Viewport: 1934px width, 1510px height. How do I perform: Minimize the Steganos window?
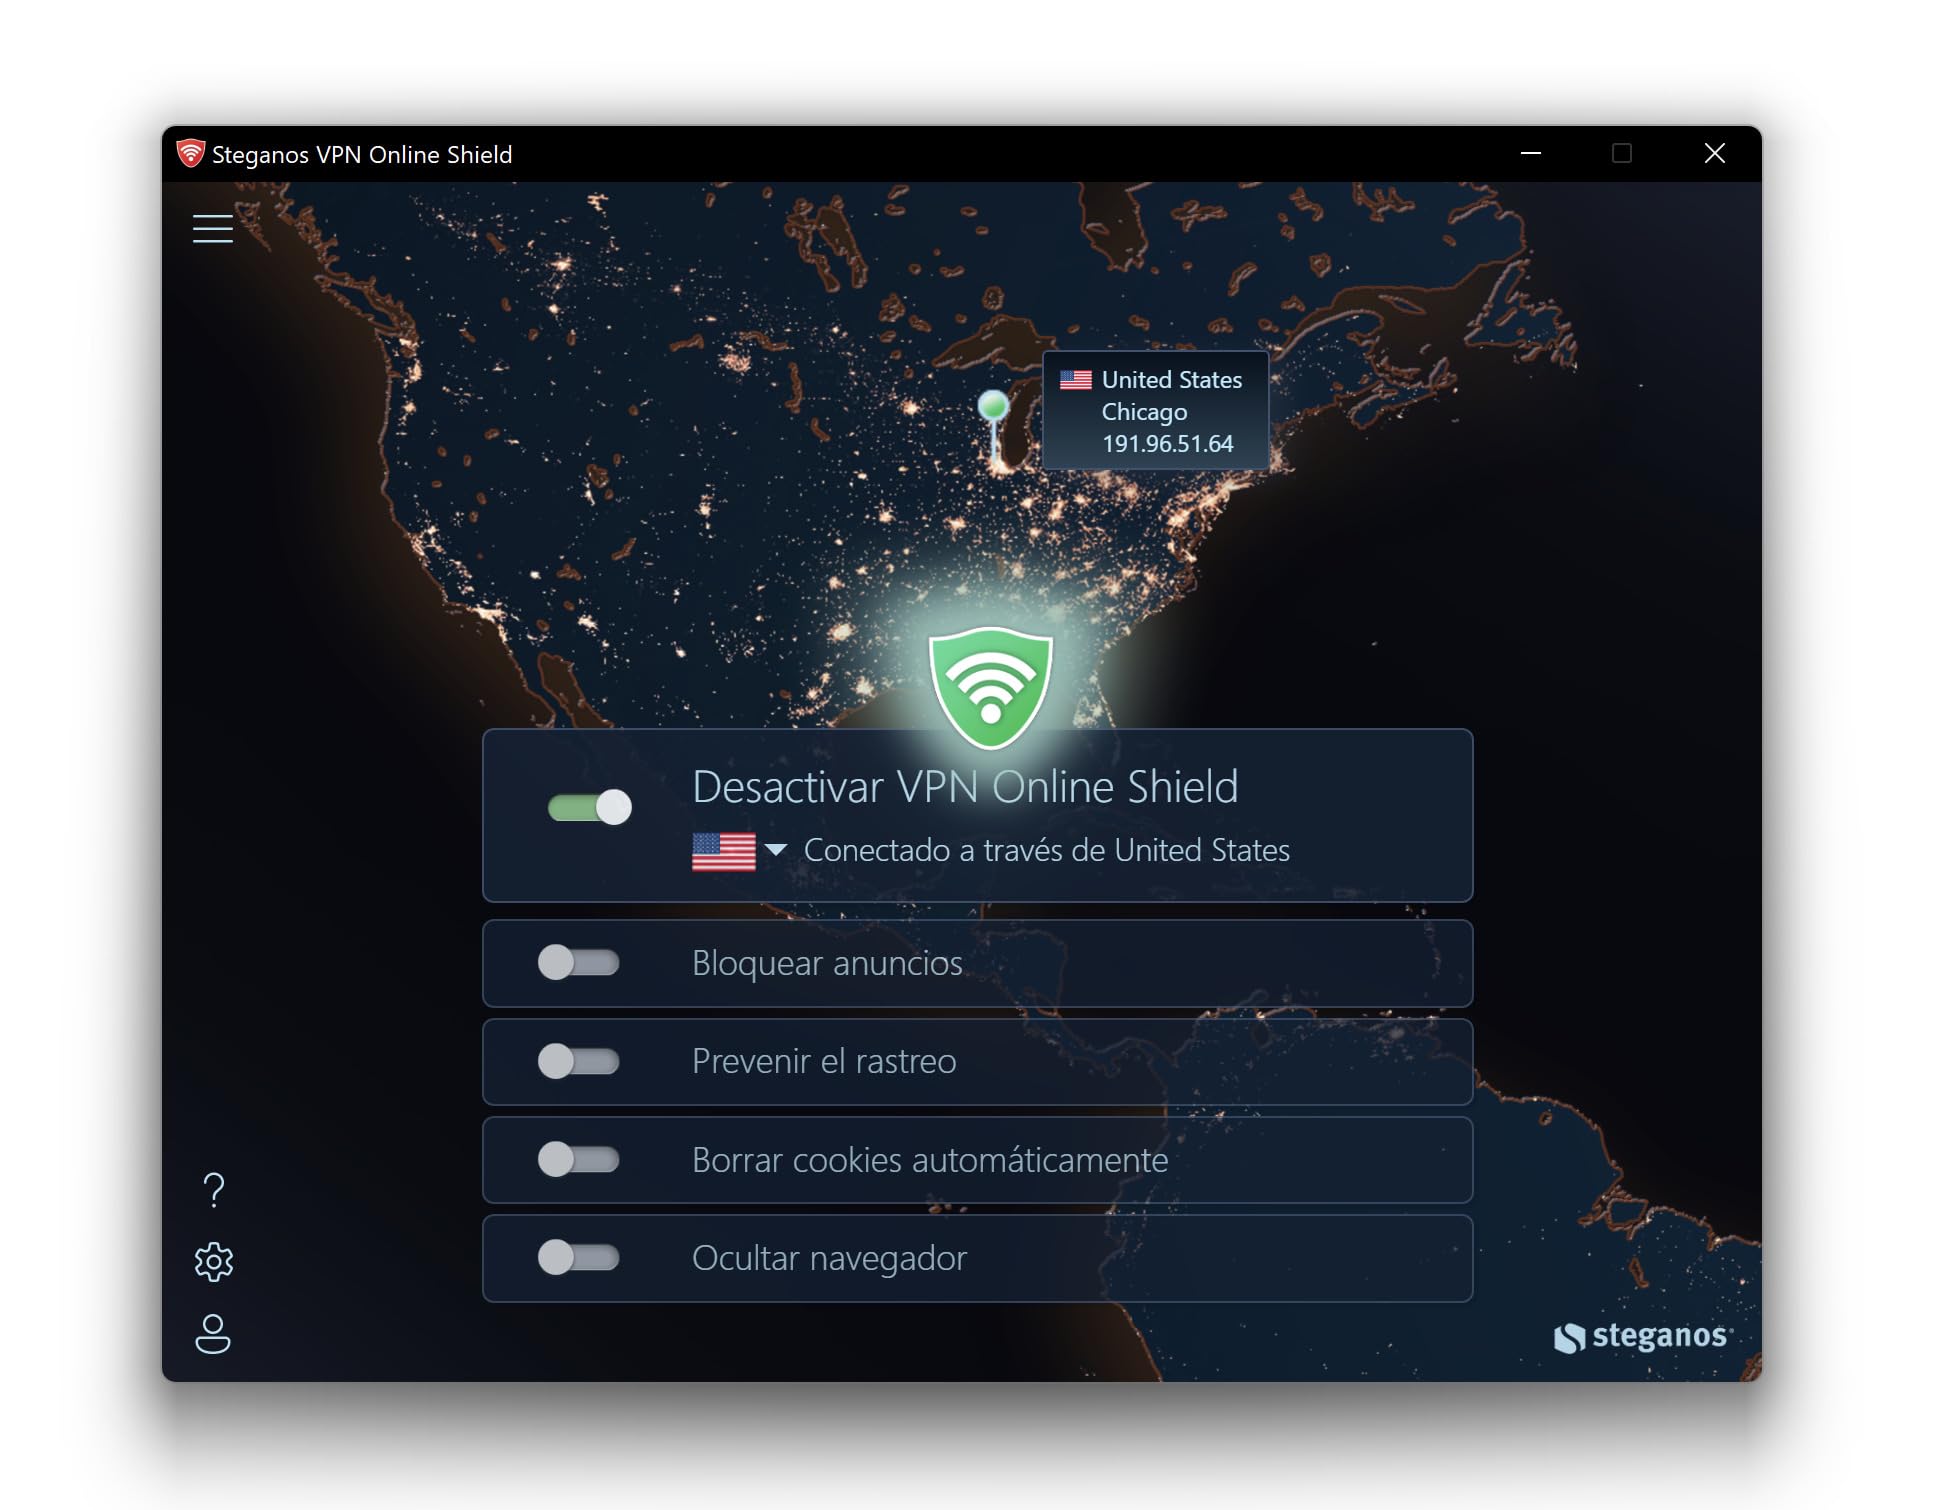1530,153
